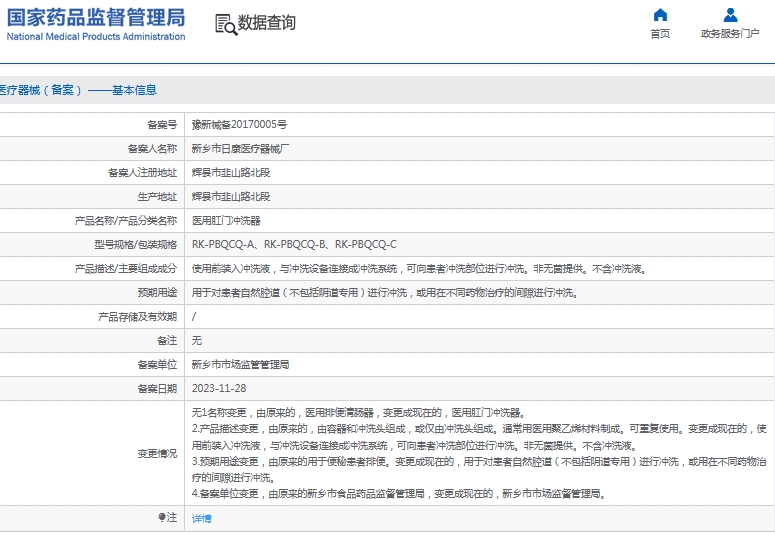Select 新乡市市场监管管理局 value

point(241,364)
